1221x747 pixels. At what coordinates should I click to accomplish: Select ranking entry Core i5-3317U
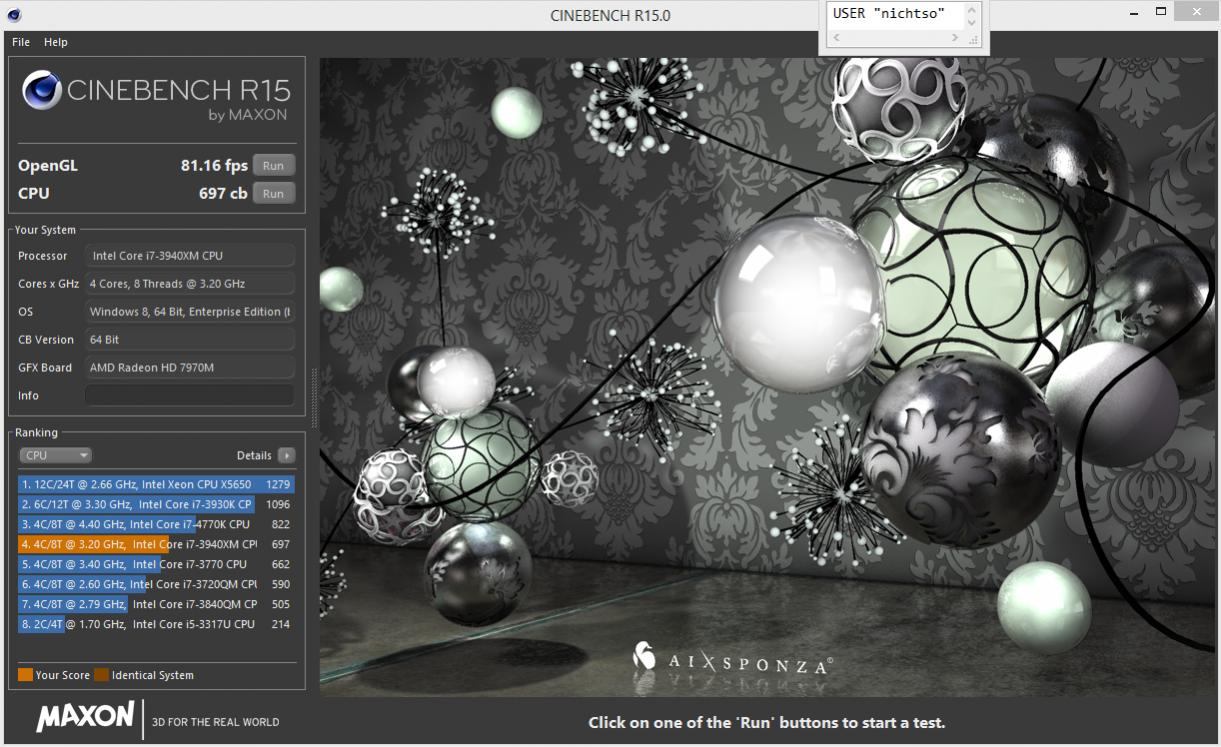157,624
